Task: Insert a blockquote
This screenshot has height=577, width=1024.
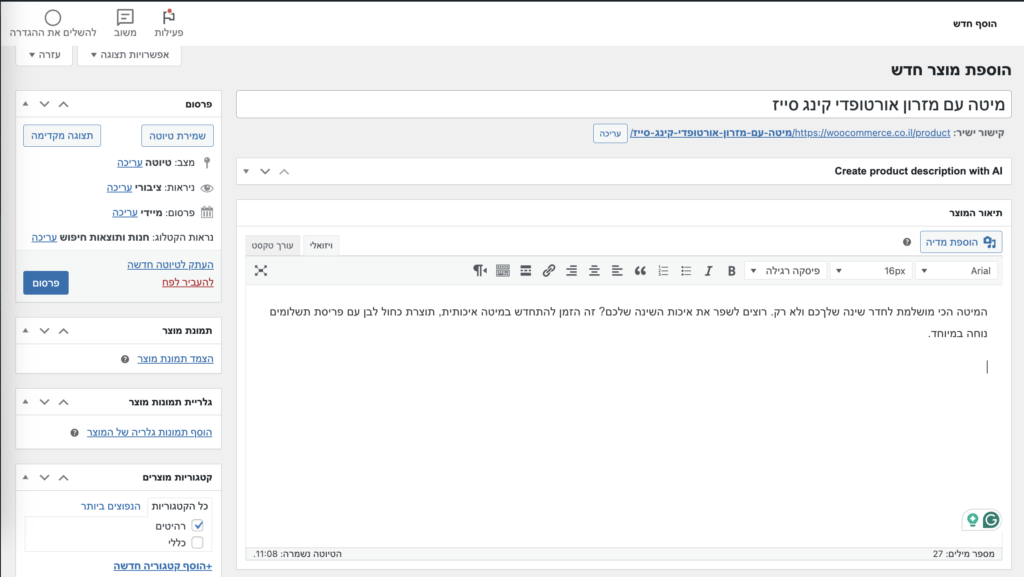Action: pos(640,271)
